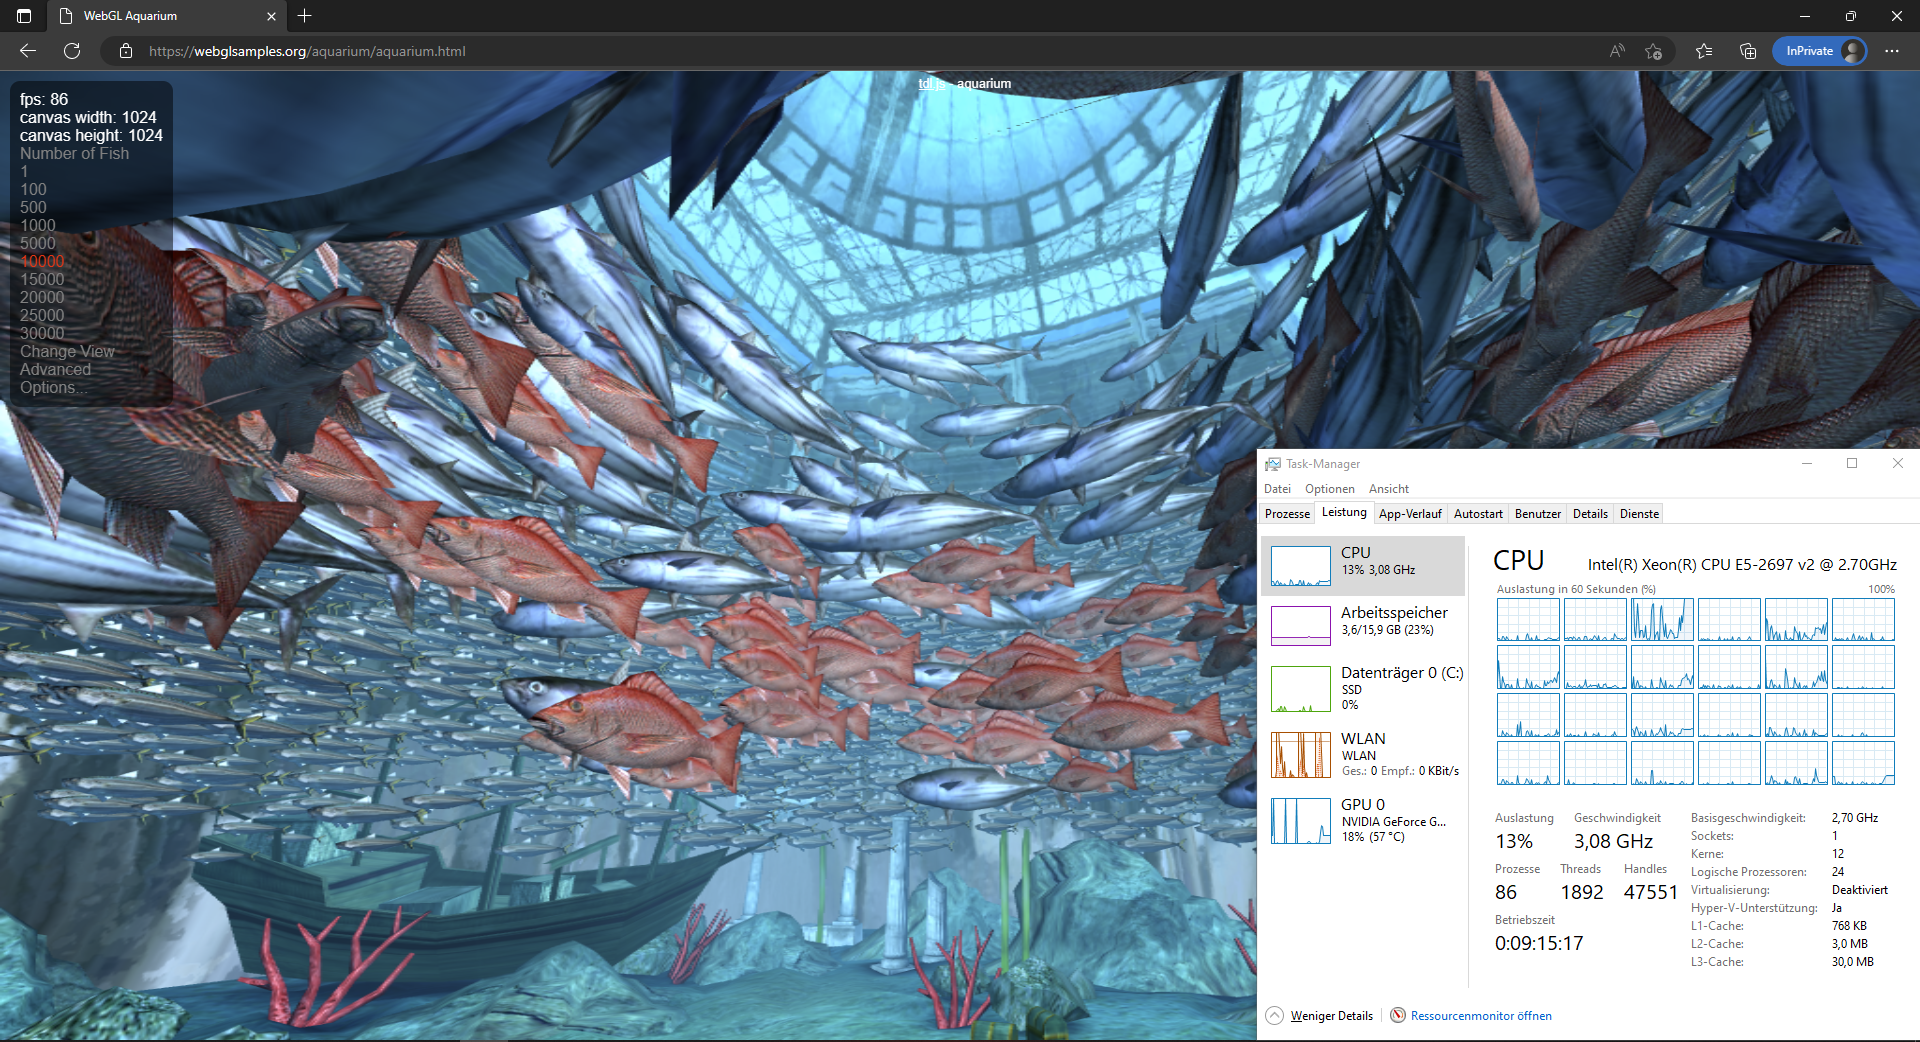Go back using the browser arrow

(28, 51)
